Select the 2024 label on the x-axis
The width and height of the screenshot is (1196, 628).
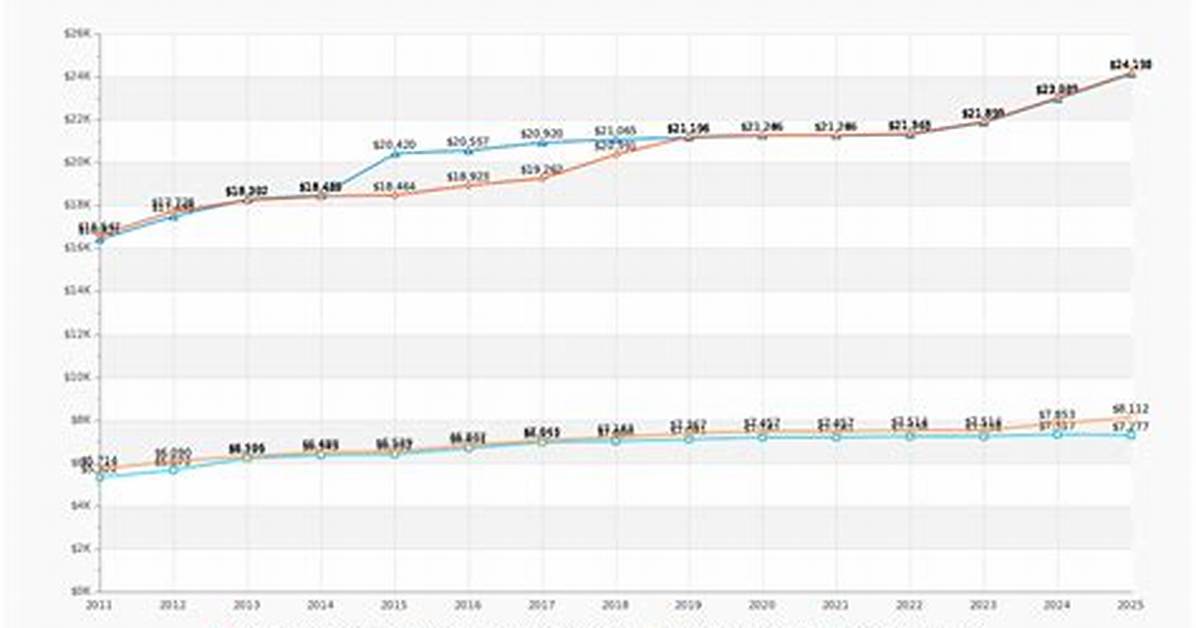[x=1057, y=605]
